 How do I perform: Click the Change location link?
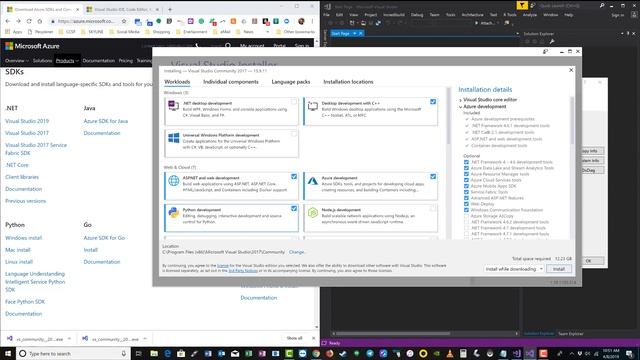point(298,252)
